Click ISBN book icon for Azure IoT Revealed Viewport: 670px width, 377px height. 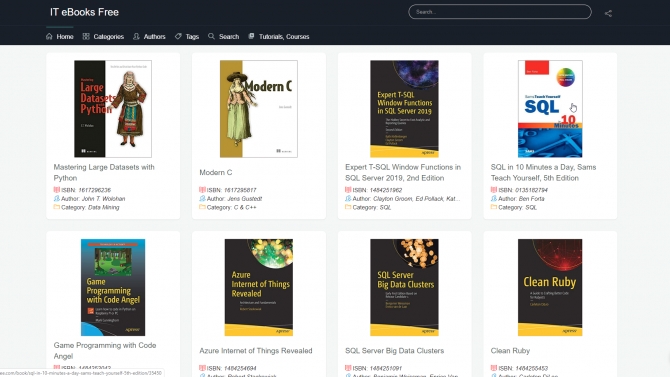(x=202, y=368)
